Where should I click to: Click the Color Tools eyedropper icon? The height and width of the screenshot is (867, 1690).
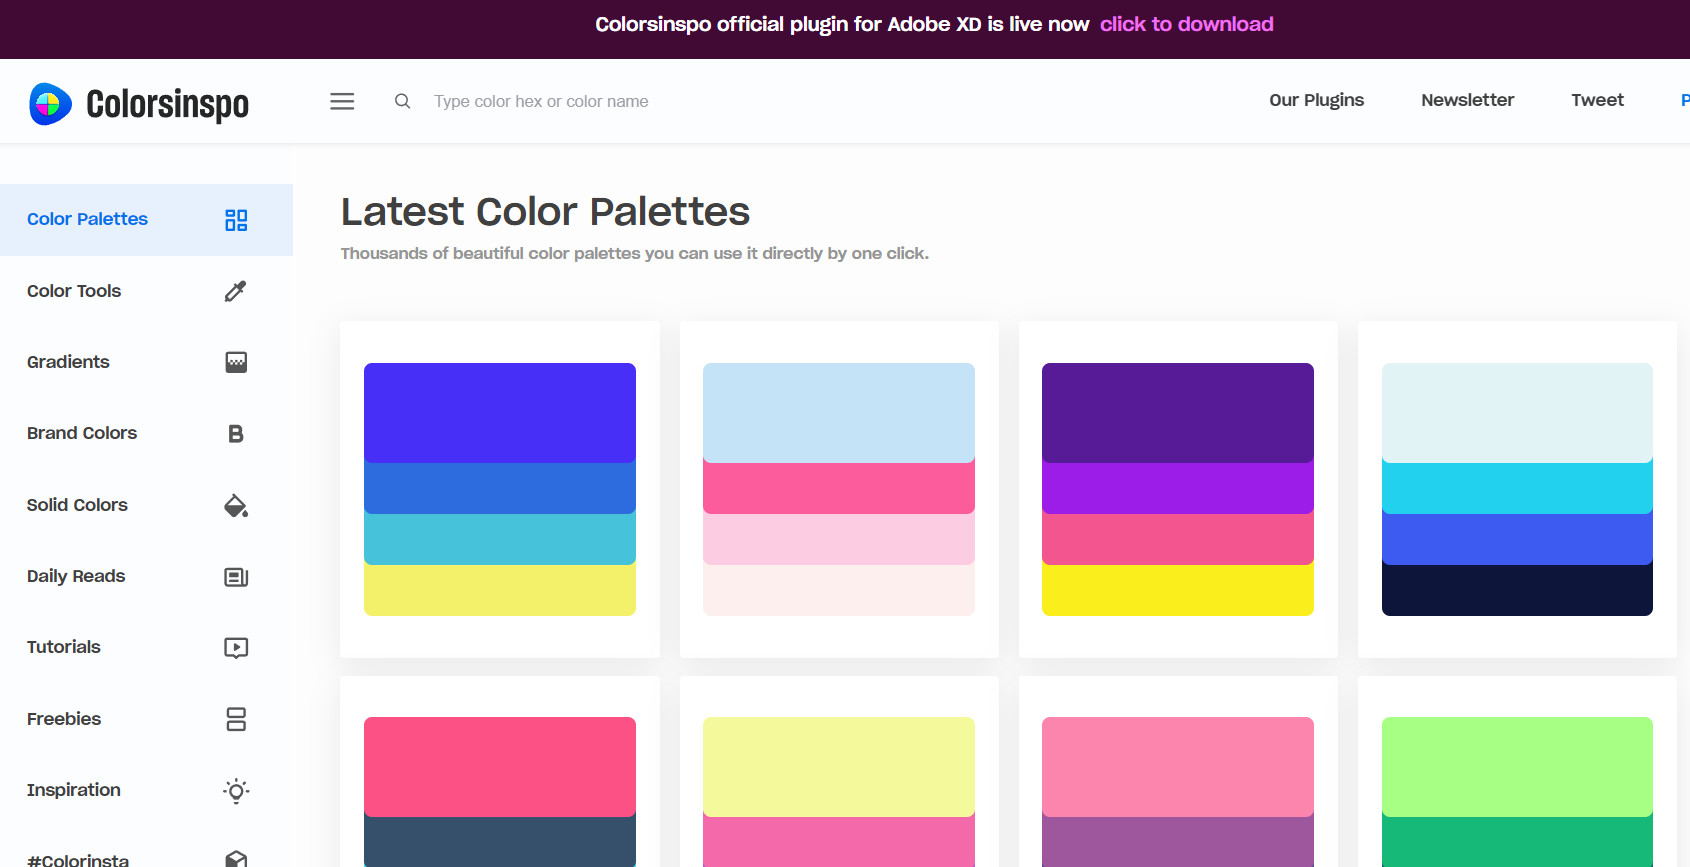[x=236, y=291]
